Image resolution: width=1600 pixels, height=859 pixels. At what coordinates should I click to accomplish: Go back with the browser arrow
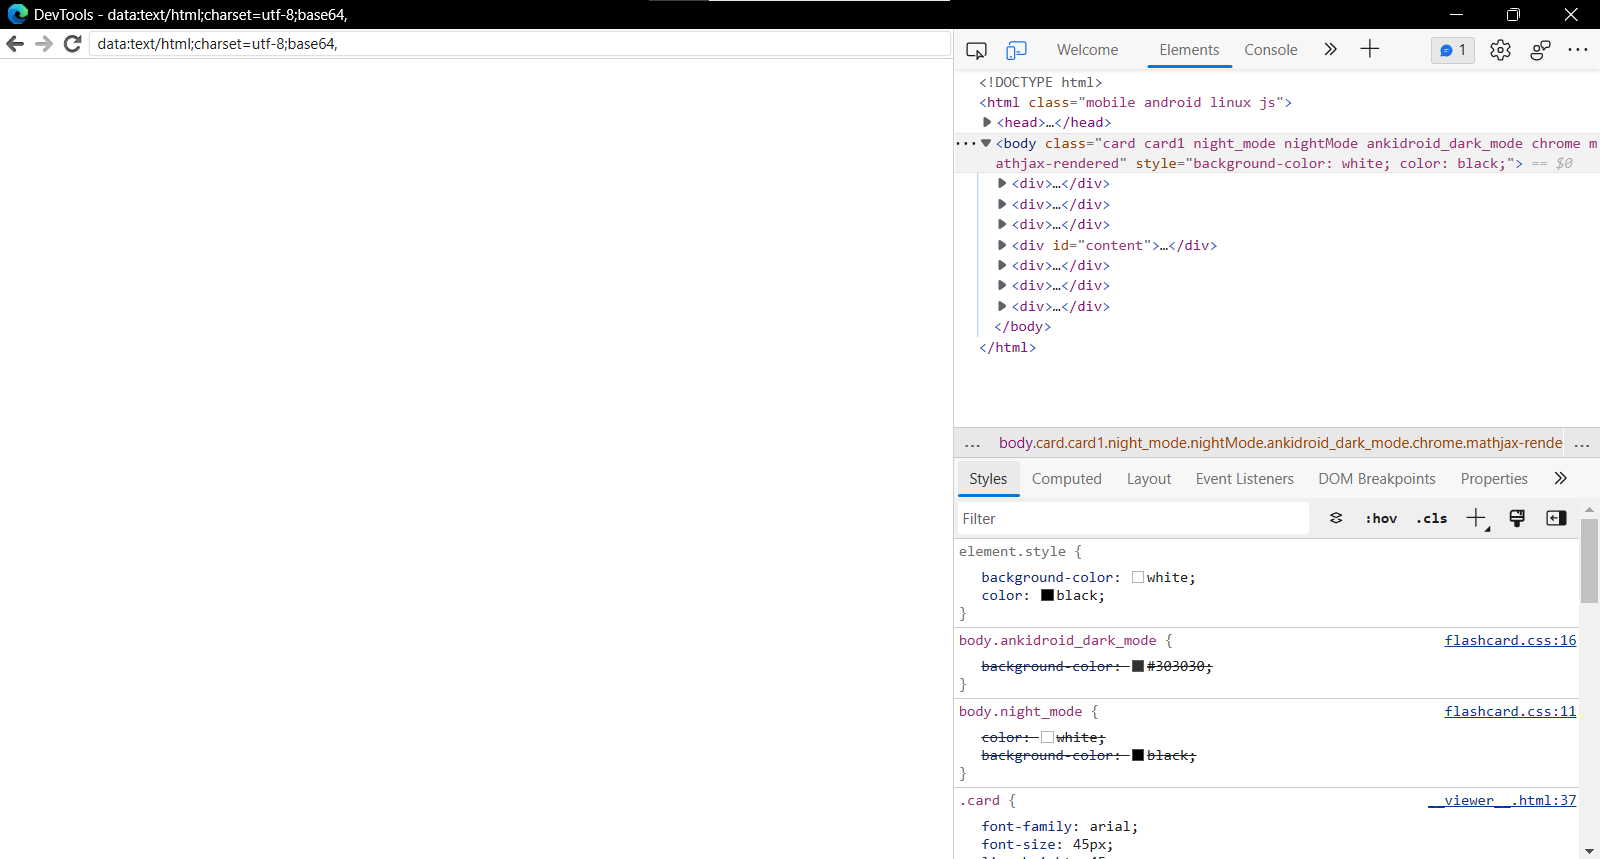(x=15, y=44)
